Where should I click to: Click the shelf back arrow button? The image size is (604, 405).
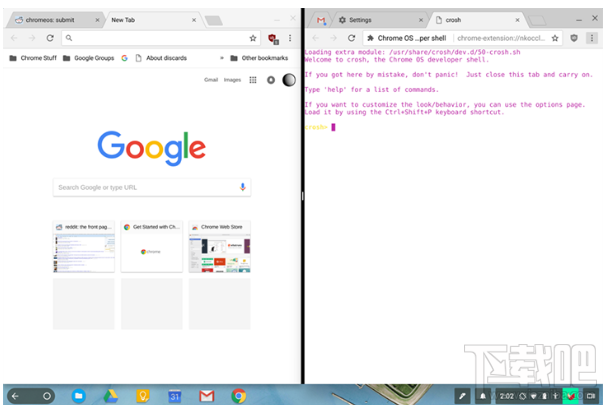(15, 396)
